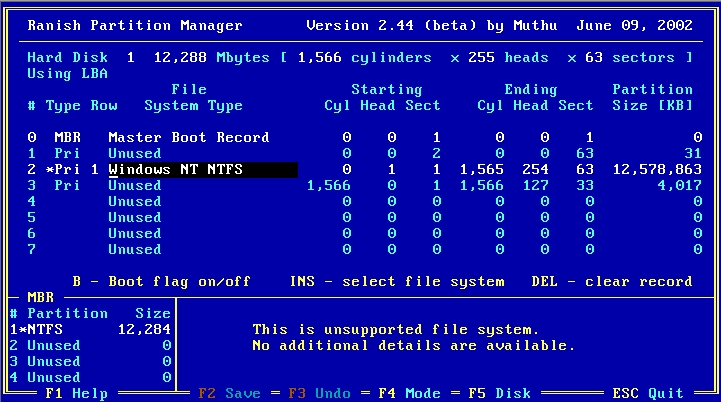The image size is (721, 402).
Task: Click the ending head 127 value
Action: tap(536, 186)
